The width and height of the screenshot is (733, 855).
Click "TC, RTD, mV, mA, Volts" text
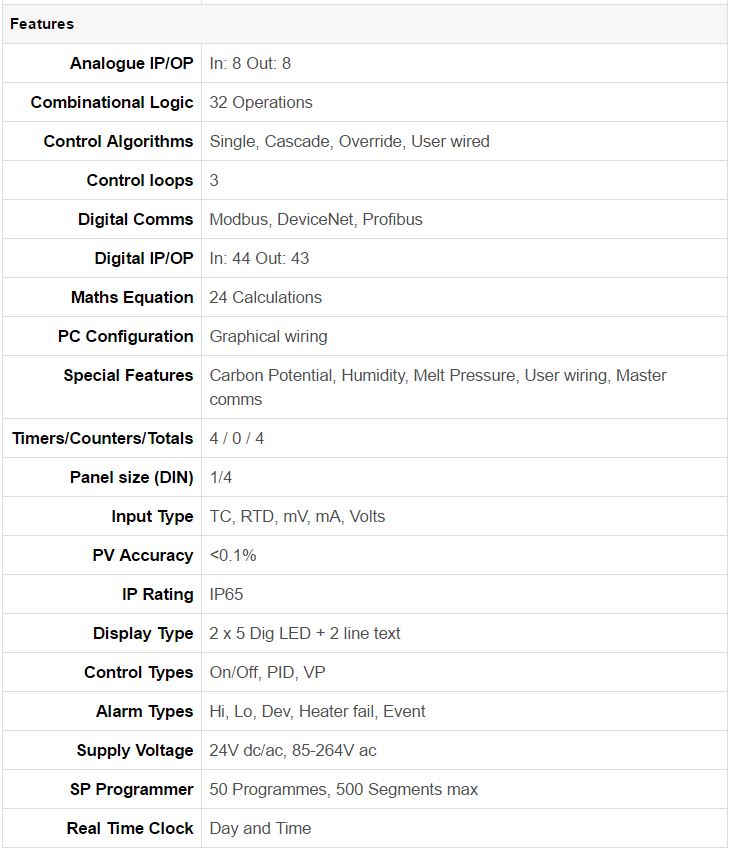tap(297, 516)
